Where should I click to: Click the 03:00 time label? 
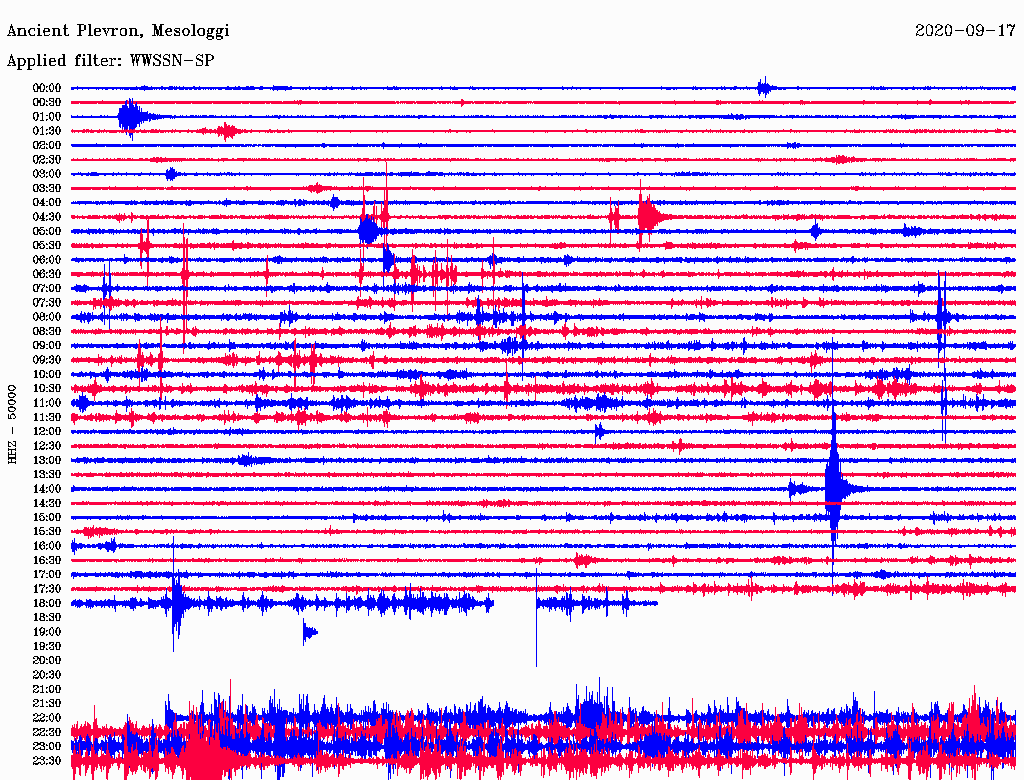47,174
